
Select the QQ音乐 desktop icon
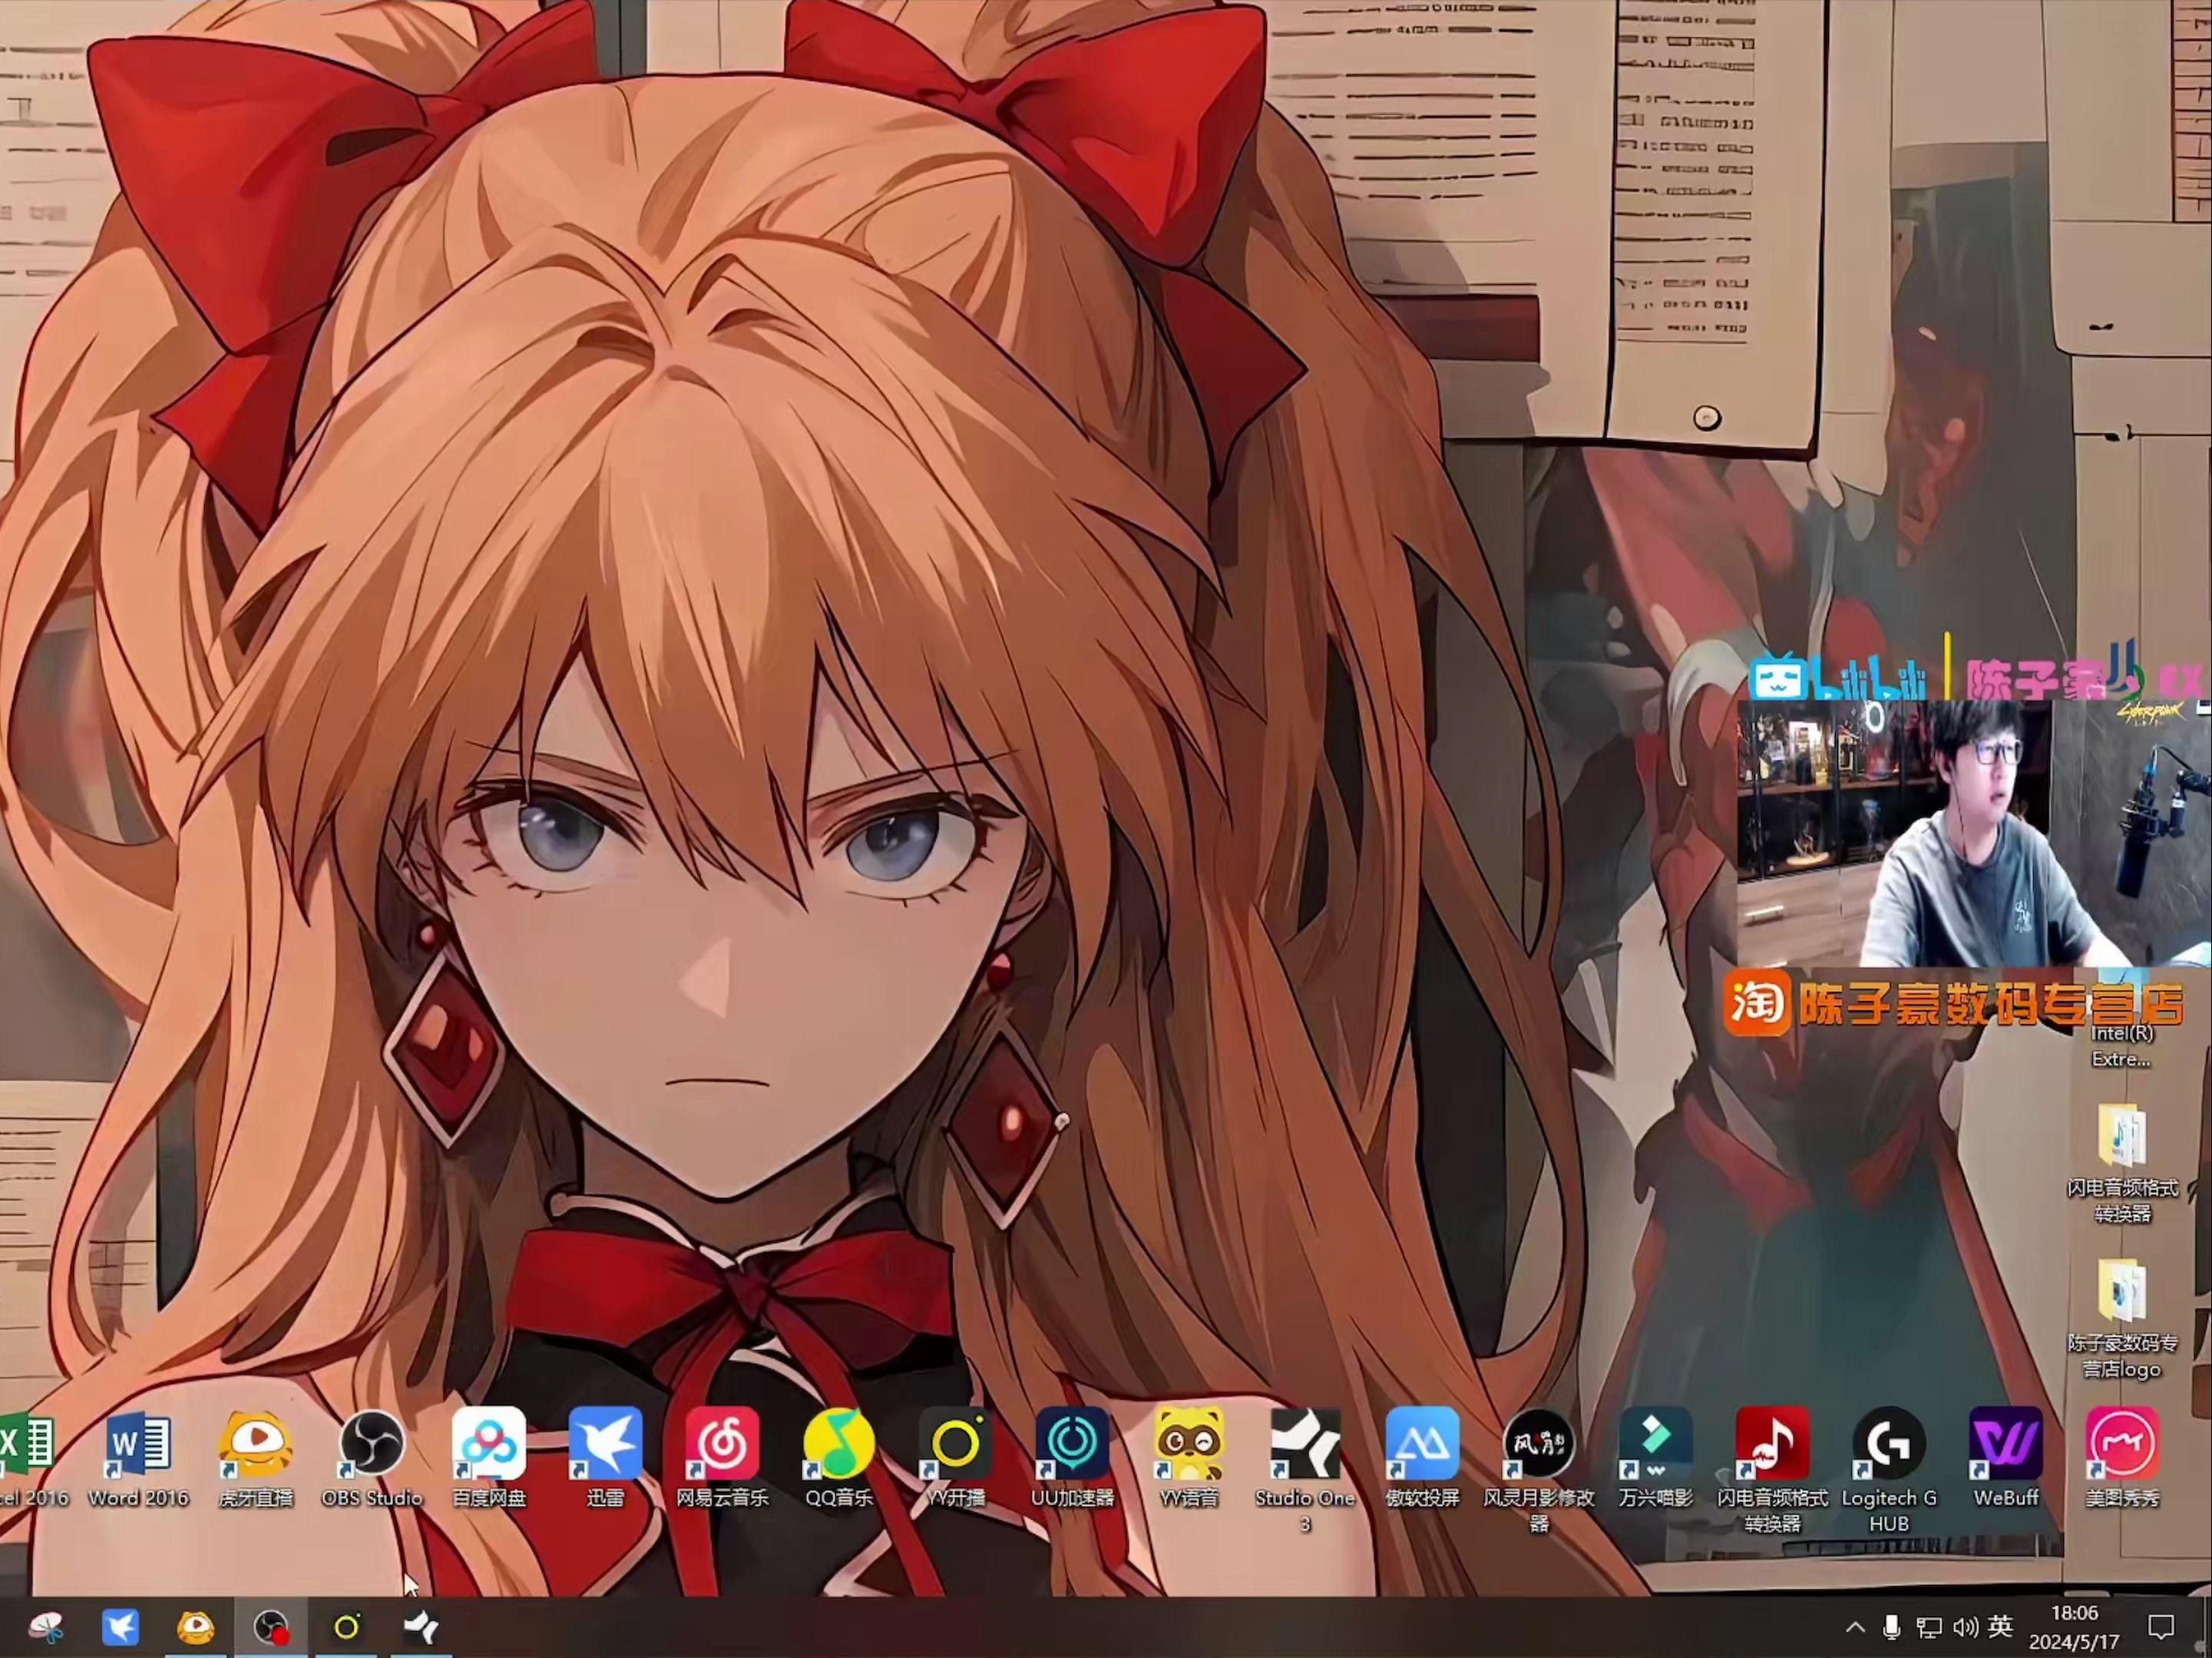pos(839,1457)
